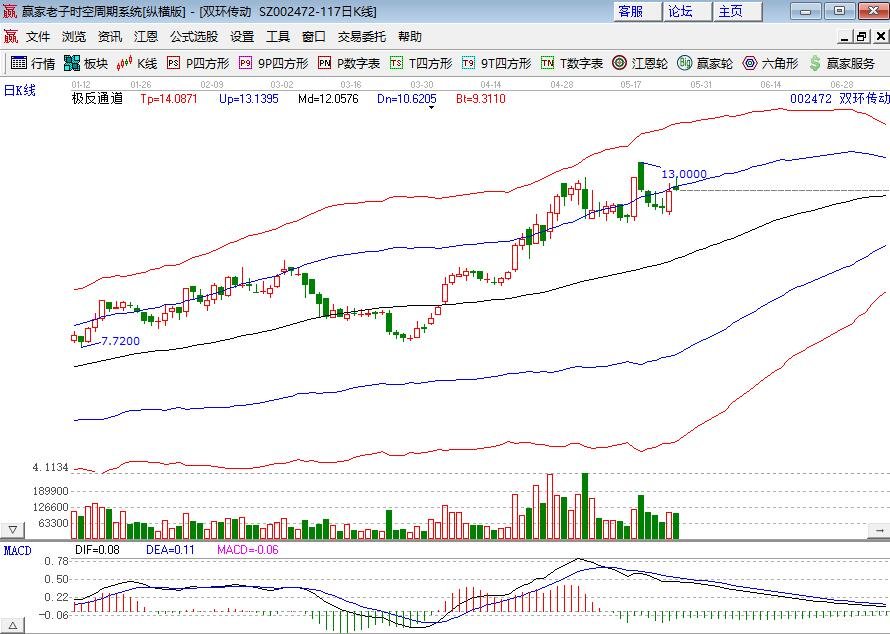Click the DIF=0.08 value
The width and height of the screenshot is (890, 634).
tap(97, 549)
